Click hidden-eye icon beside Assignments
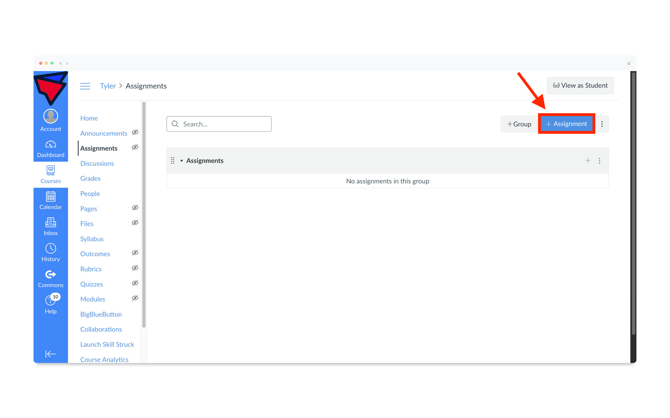 coord(135,147)
